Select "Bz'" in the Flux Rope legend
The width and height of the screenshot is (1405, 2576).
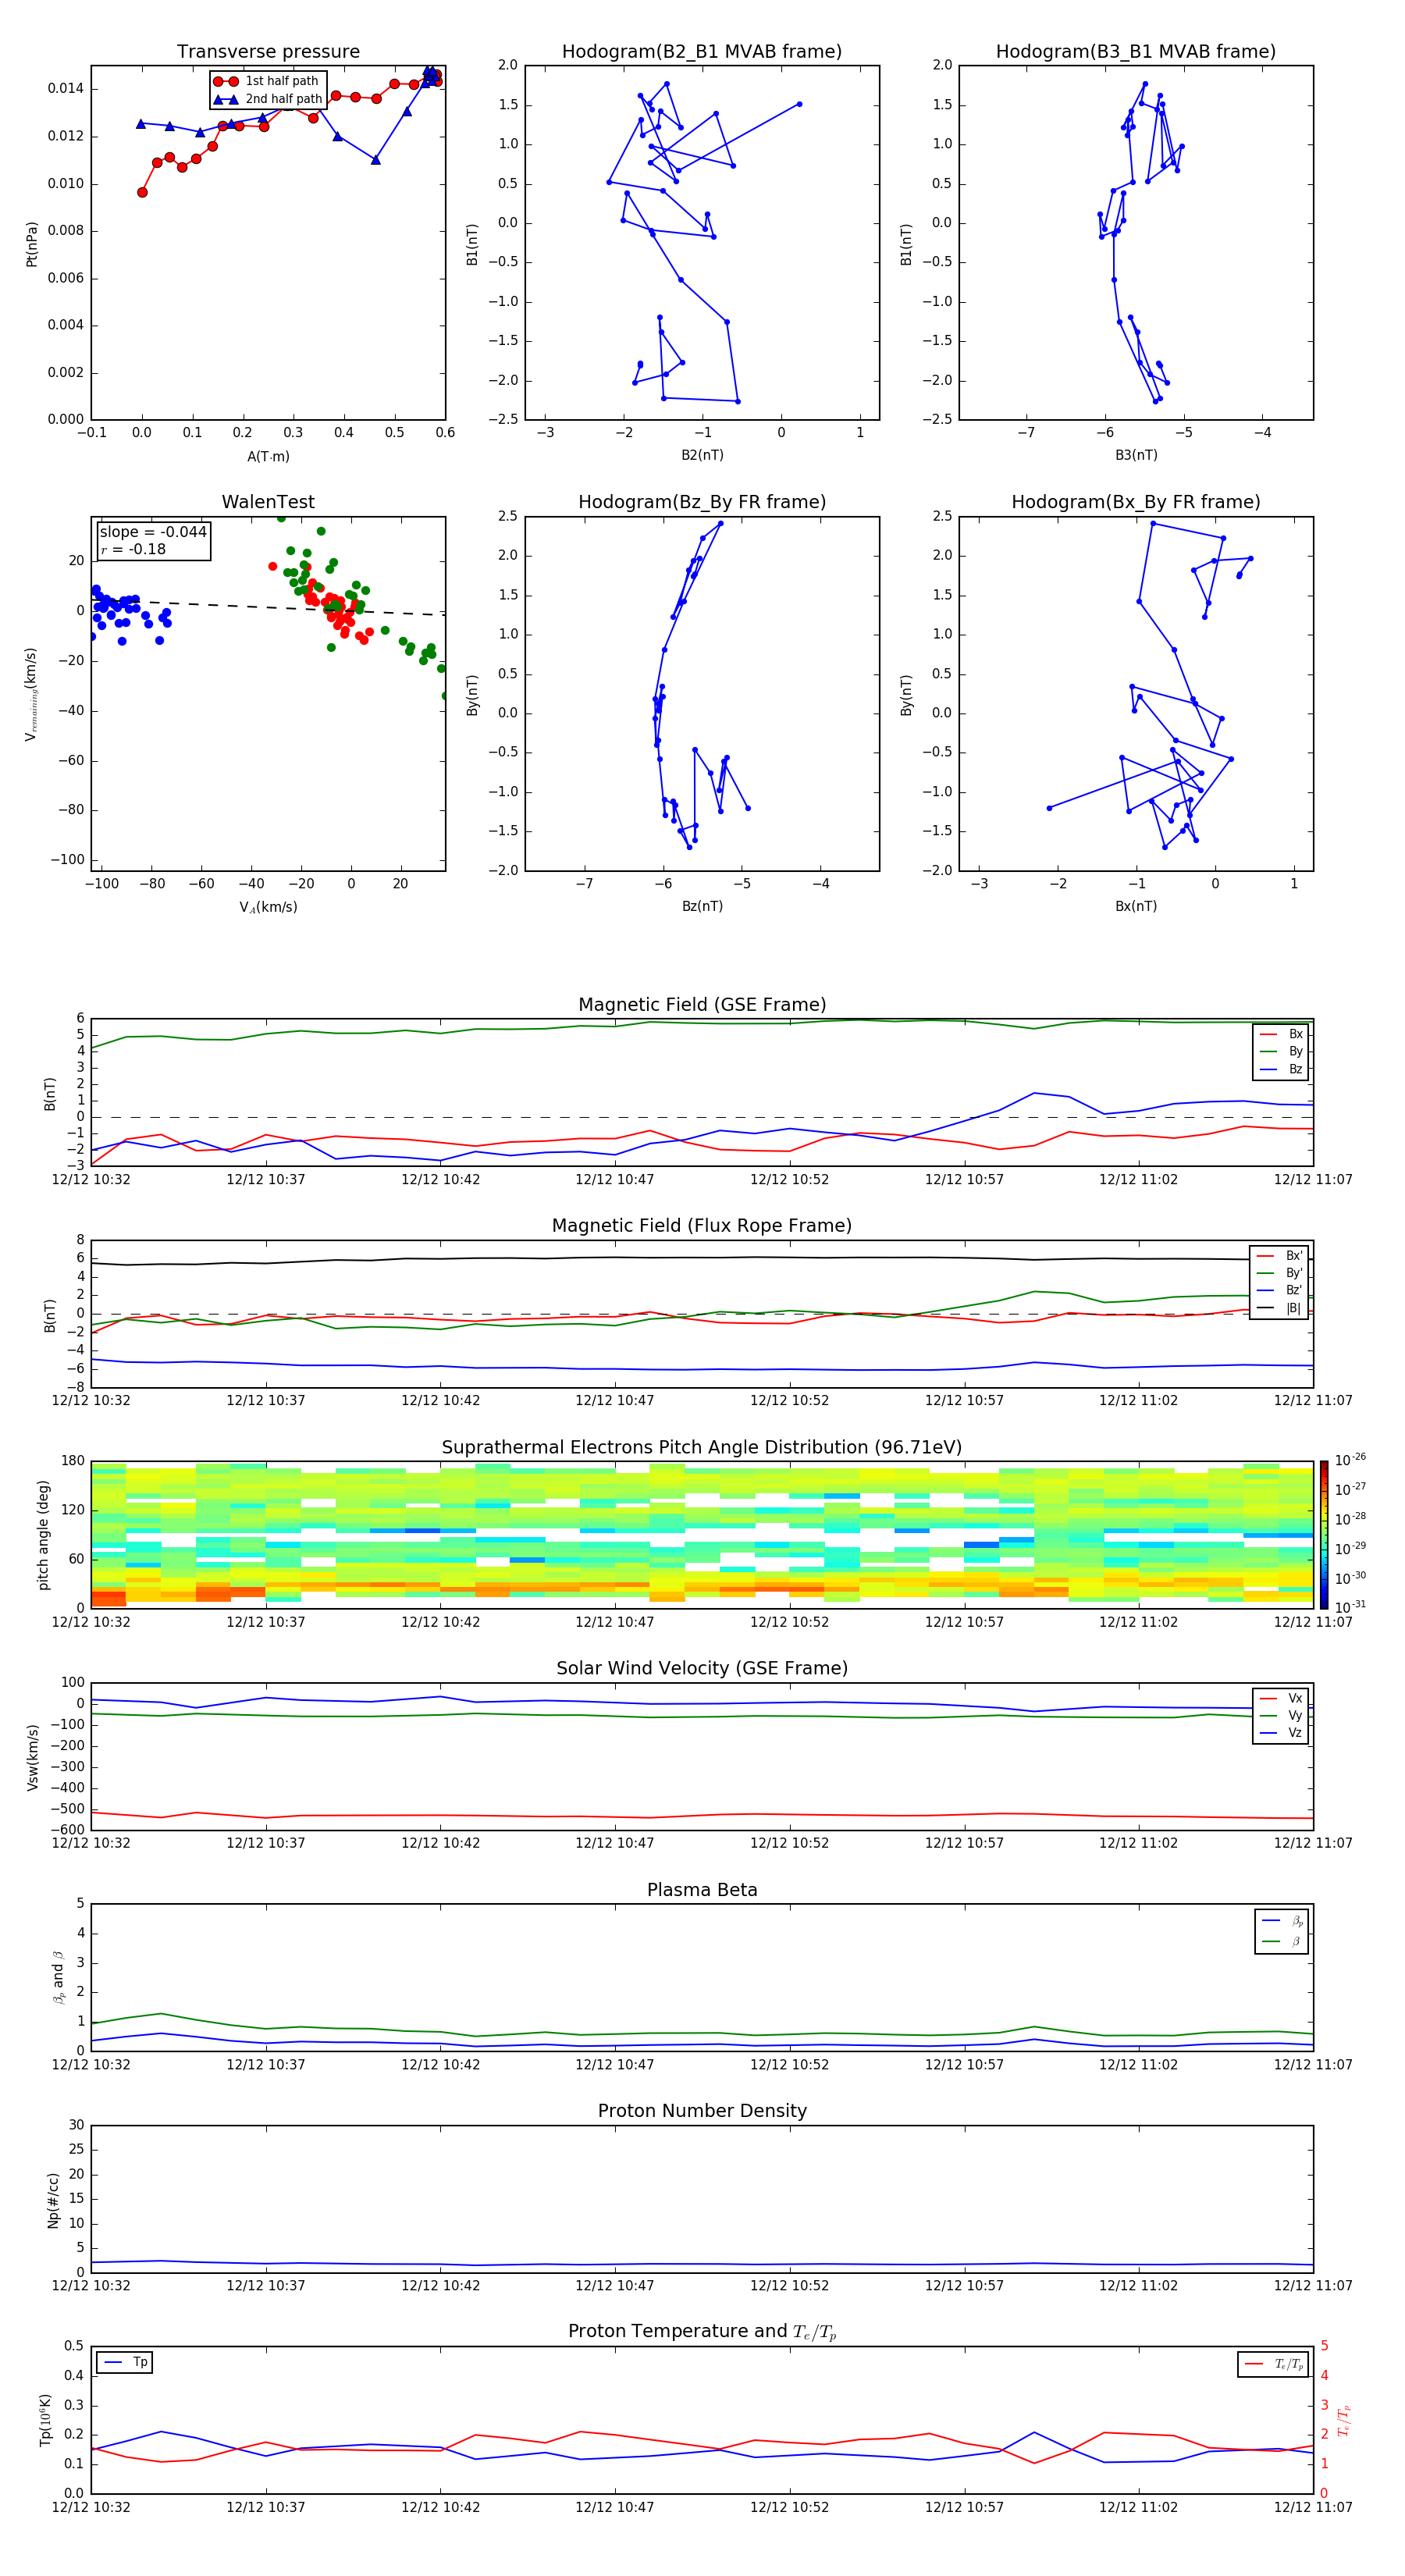coord(1280,1290)
